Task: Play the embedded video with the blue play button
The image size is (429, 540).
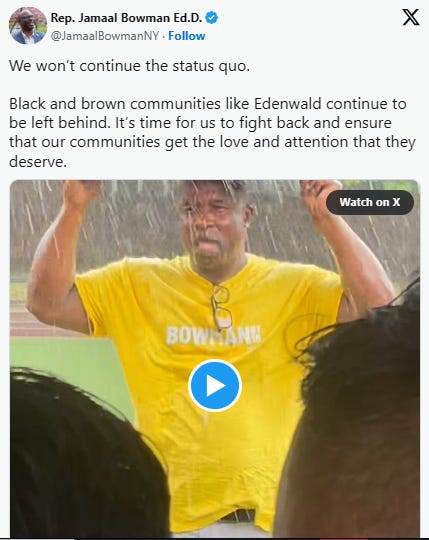Action: [x=214, y=386]
